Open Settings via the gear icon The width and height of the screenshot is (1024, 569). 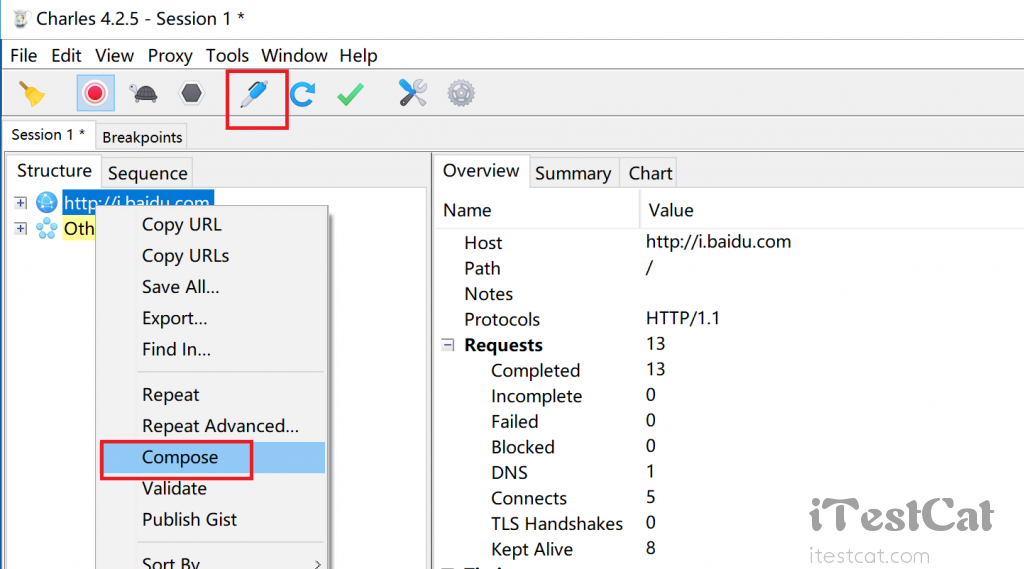[x=461, y=93]
